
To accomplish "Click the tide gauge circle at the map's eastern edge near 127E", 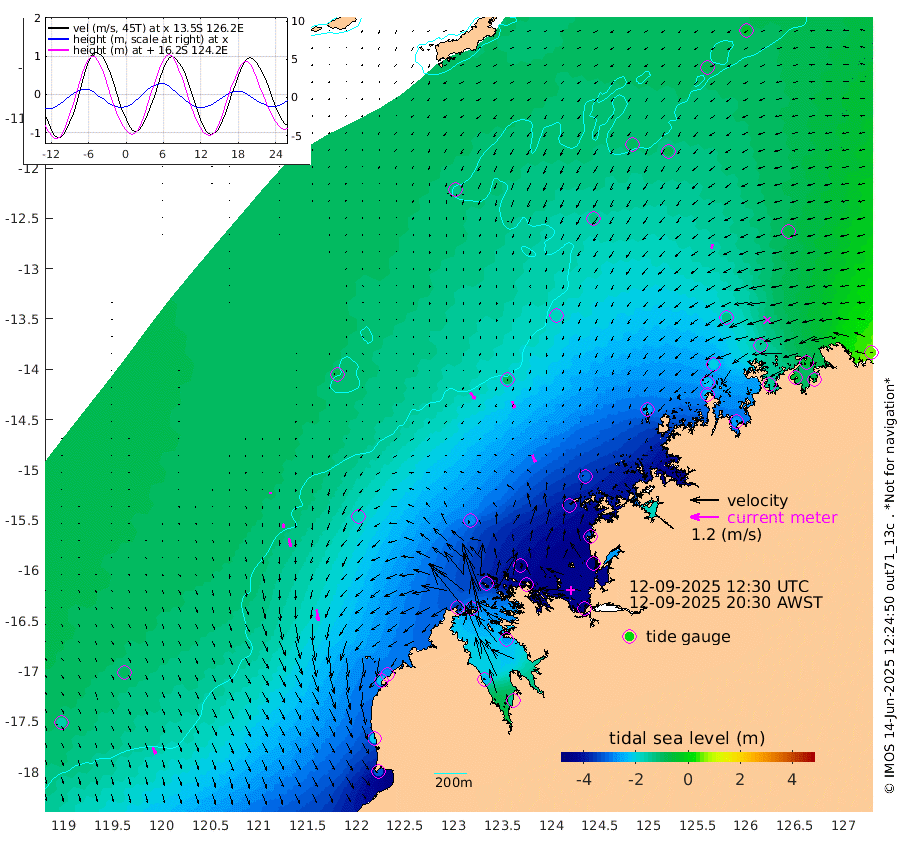I will click(x=871, y=352).
